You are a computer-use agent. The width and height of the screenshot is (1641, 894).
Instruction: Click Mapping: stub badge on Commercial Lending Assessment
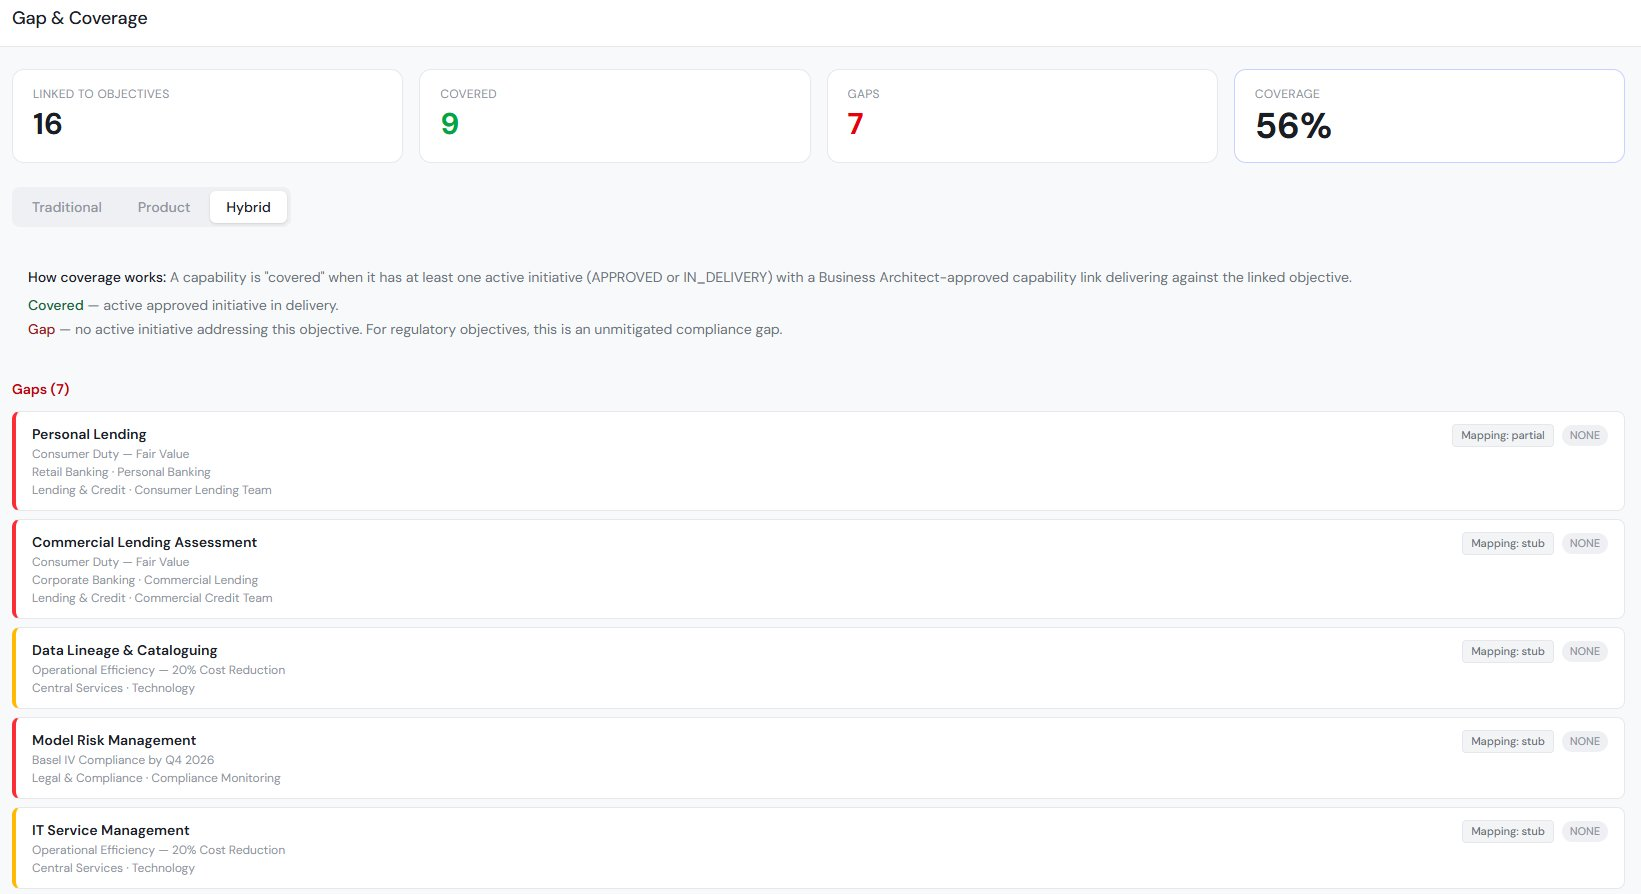[1507, 543]
